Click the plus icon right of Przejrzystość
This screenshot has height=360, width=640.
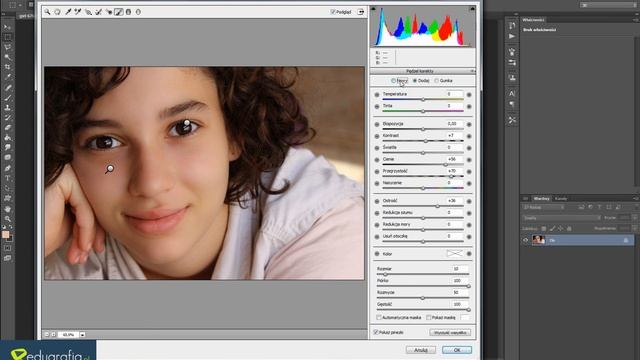(x=469, y=171)
